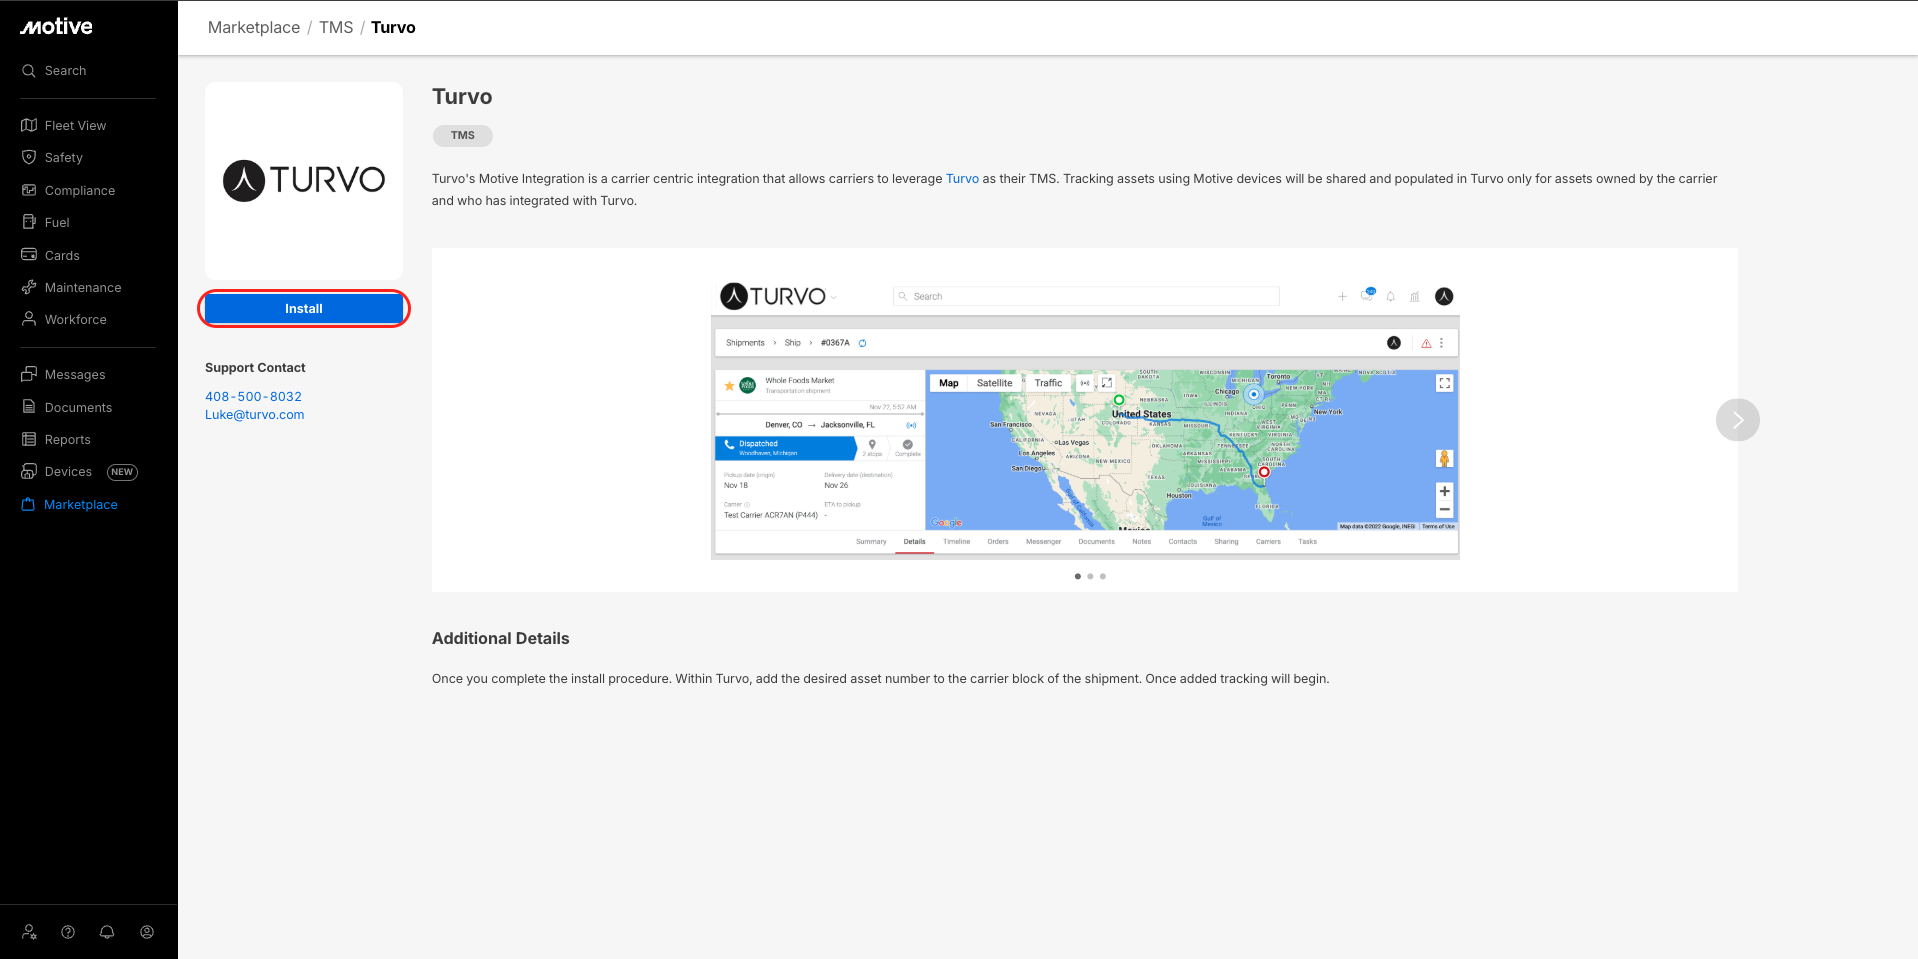The image size is (1918, 959).
Task: Advance carousel with the next arrow
Action: [1737, 420]
